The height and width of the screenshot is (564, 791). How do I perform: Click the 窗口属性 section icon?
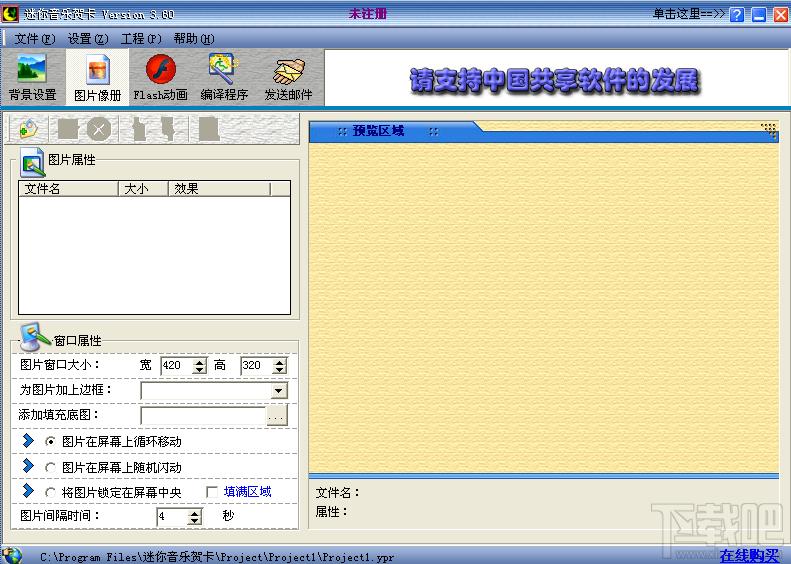click(x=34, y=337)
